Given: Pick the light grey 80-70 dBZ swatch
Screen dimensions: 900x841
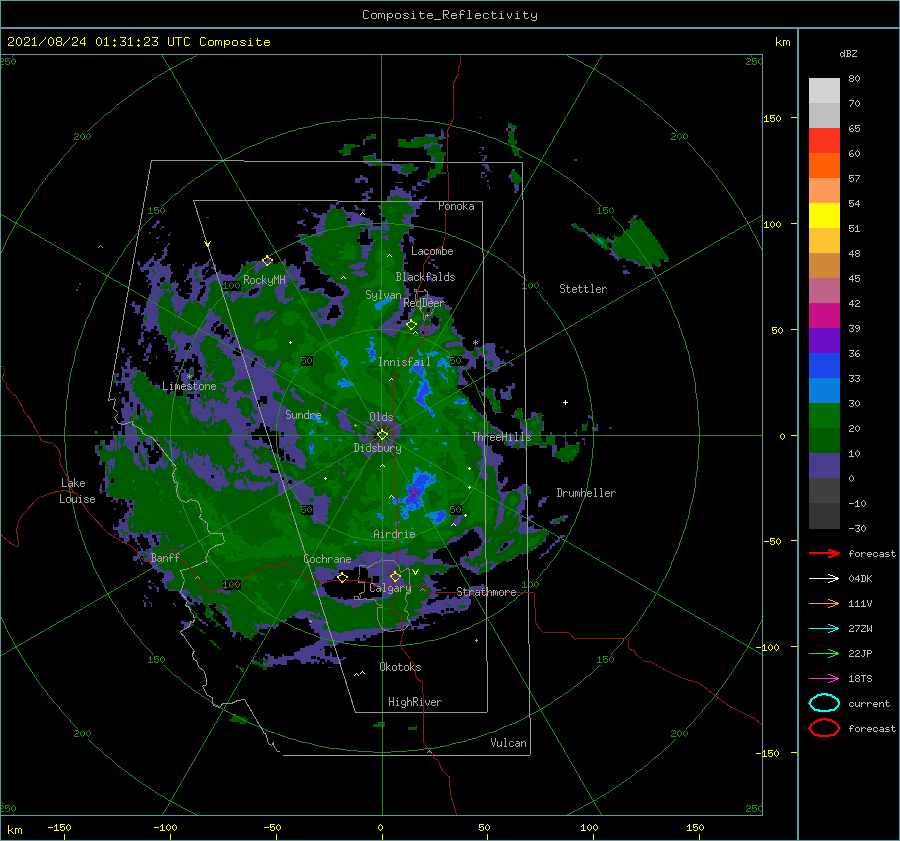Looking at the screenshot, I should click(x=824, y=91).
